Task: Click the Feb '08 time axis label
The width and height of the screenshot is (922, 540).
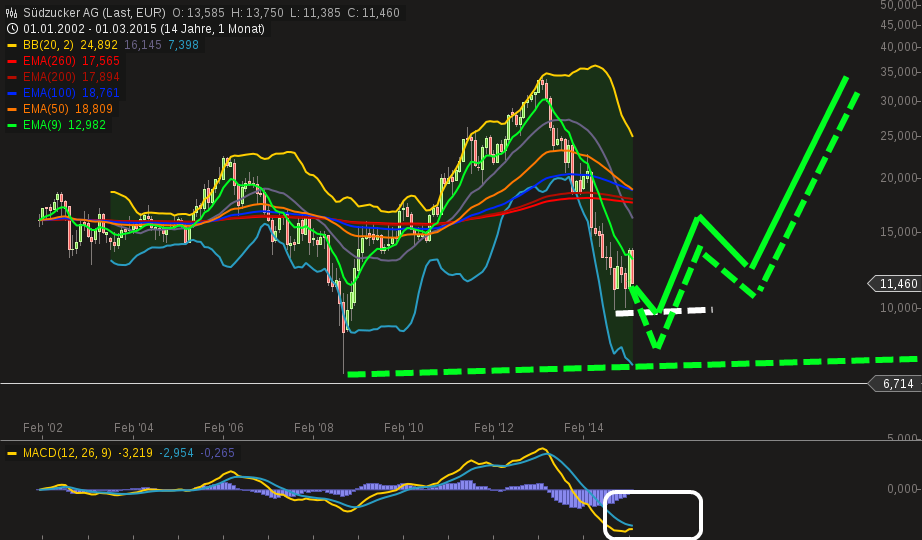Action: (313, 428)
